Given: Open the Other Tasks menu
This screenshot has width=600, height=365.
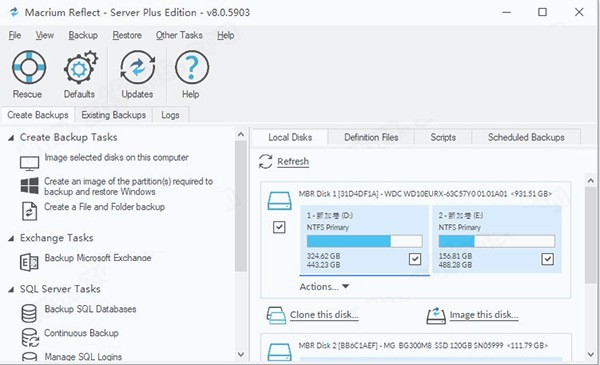Looking at the screenshot, I should (179, 35).
